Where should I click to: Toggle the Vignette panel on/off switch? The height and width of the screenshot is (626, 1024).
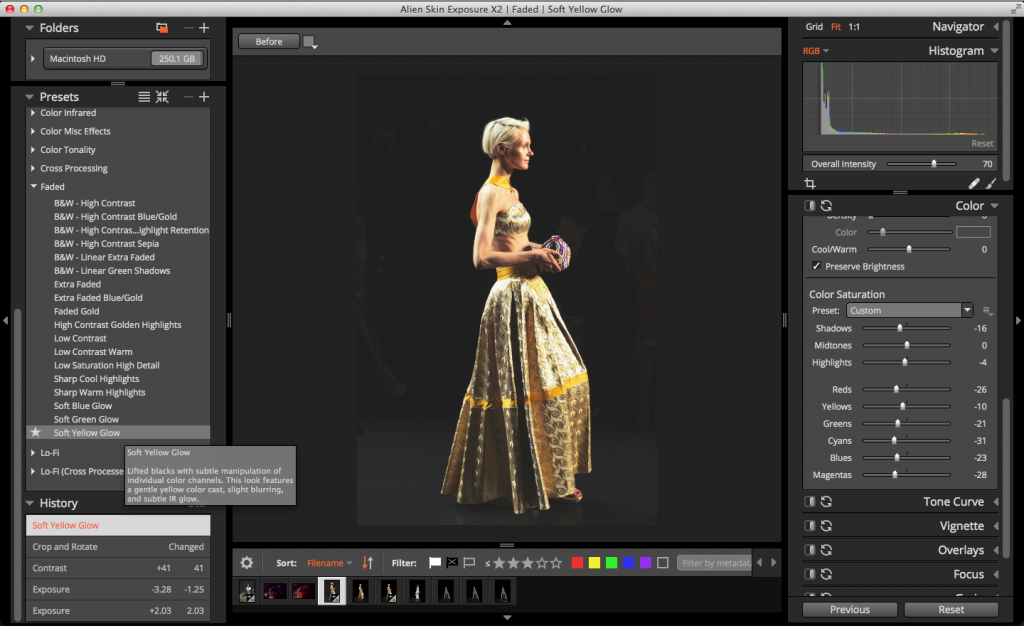(x=810, y=526)
